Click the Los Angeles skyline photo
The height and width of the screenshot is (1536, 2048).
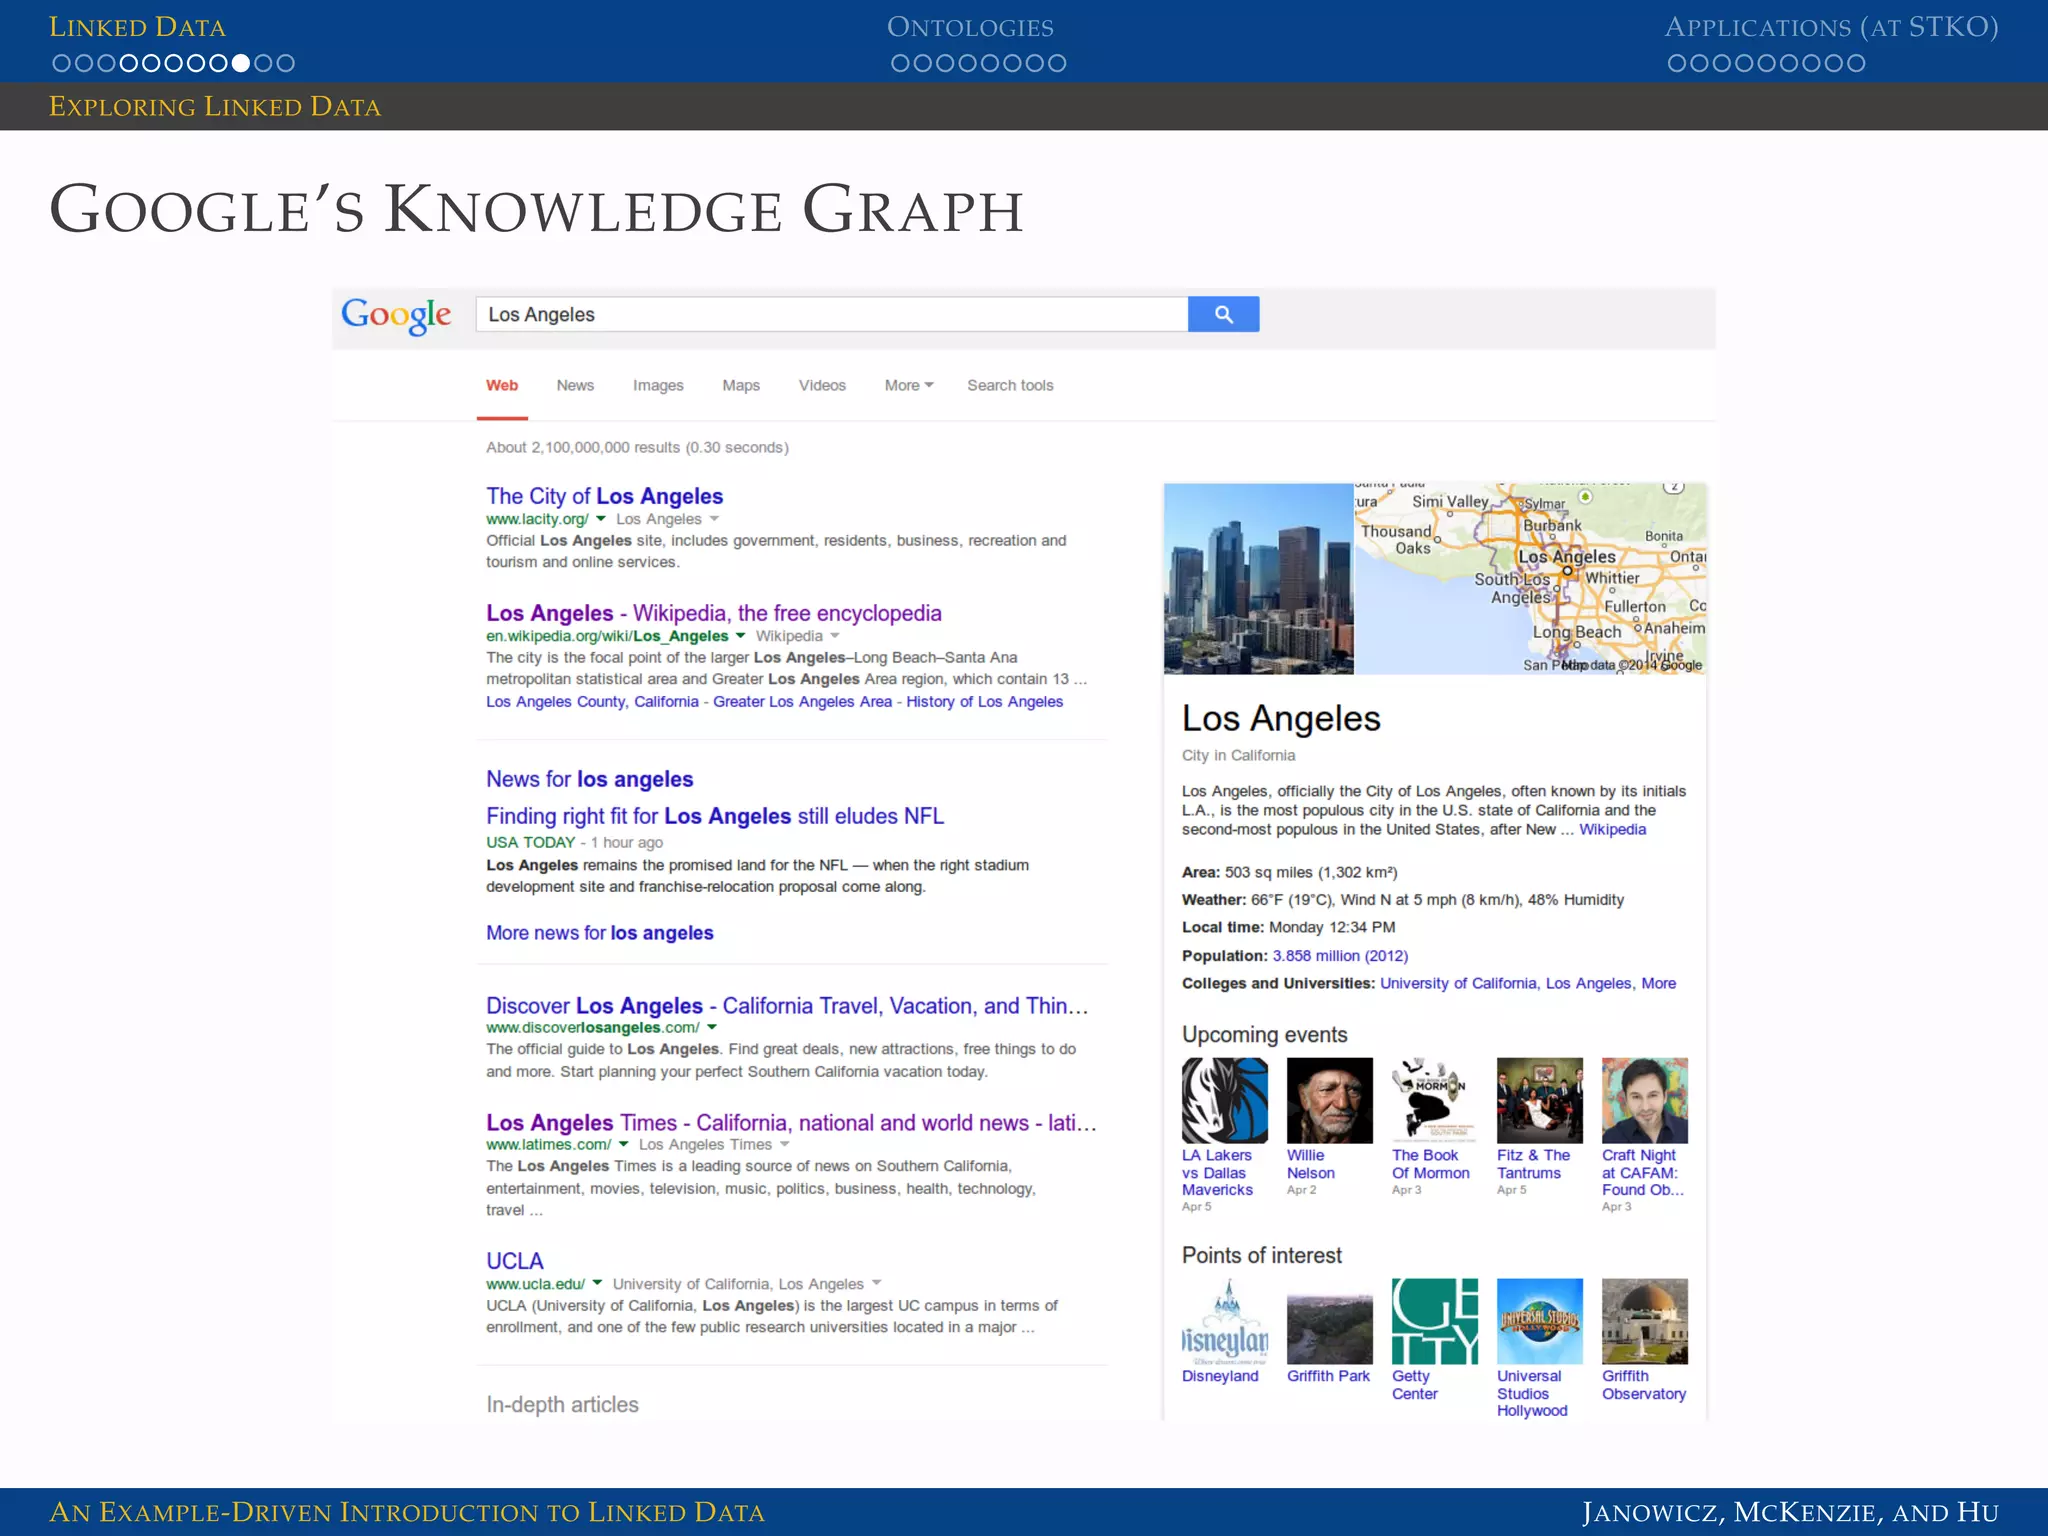coord(1258,579)
